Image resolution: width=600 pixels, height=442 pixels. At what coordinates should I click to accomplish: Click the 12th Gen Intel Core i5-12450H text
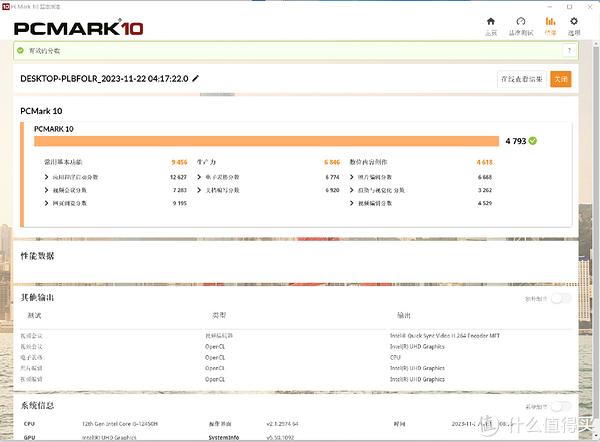pos(120,424)
